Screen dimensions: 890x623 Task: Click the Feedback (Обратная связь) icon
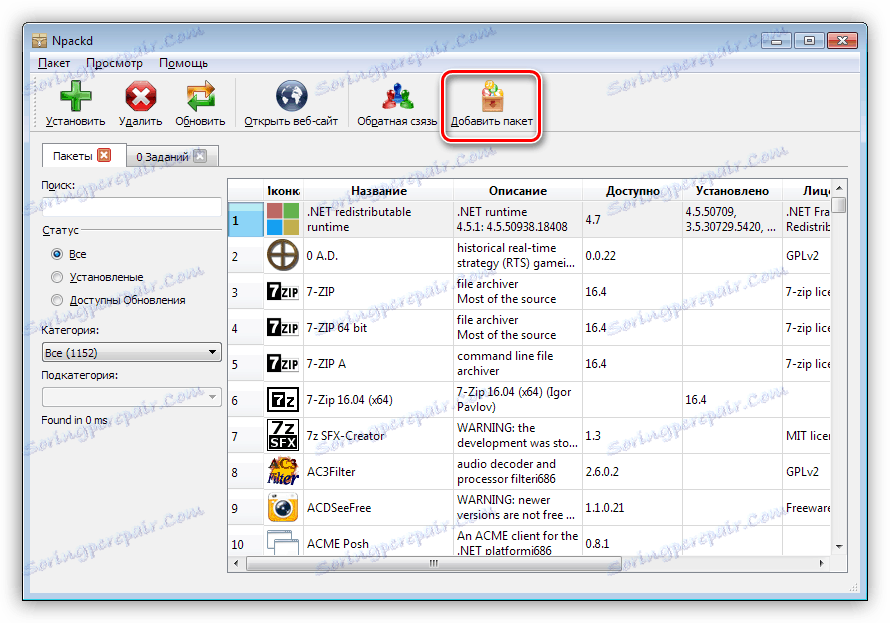pyautogui.click(x=397, y=96)
